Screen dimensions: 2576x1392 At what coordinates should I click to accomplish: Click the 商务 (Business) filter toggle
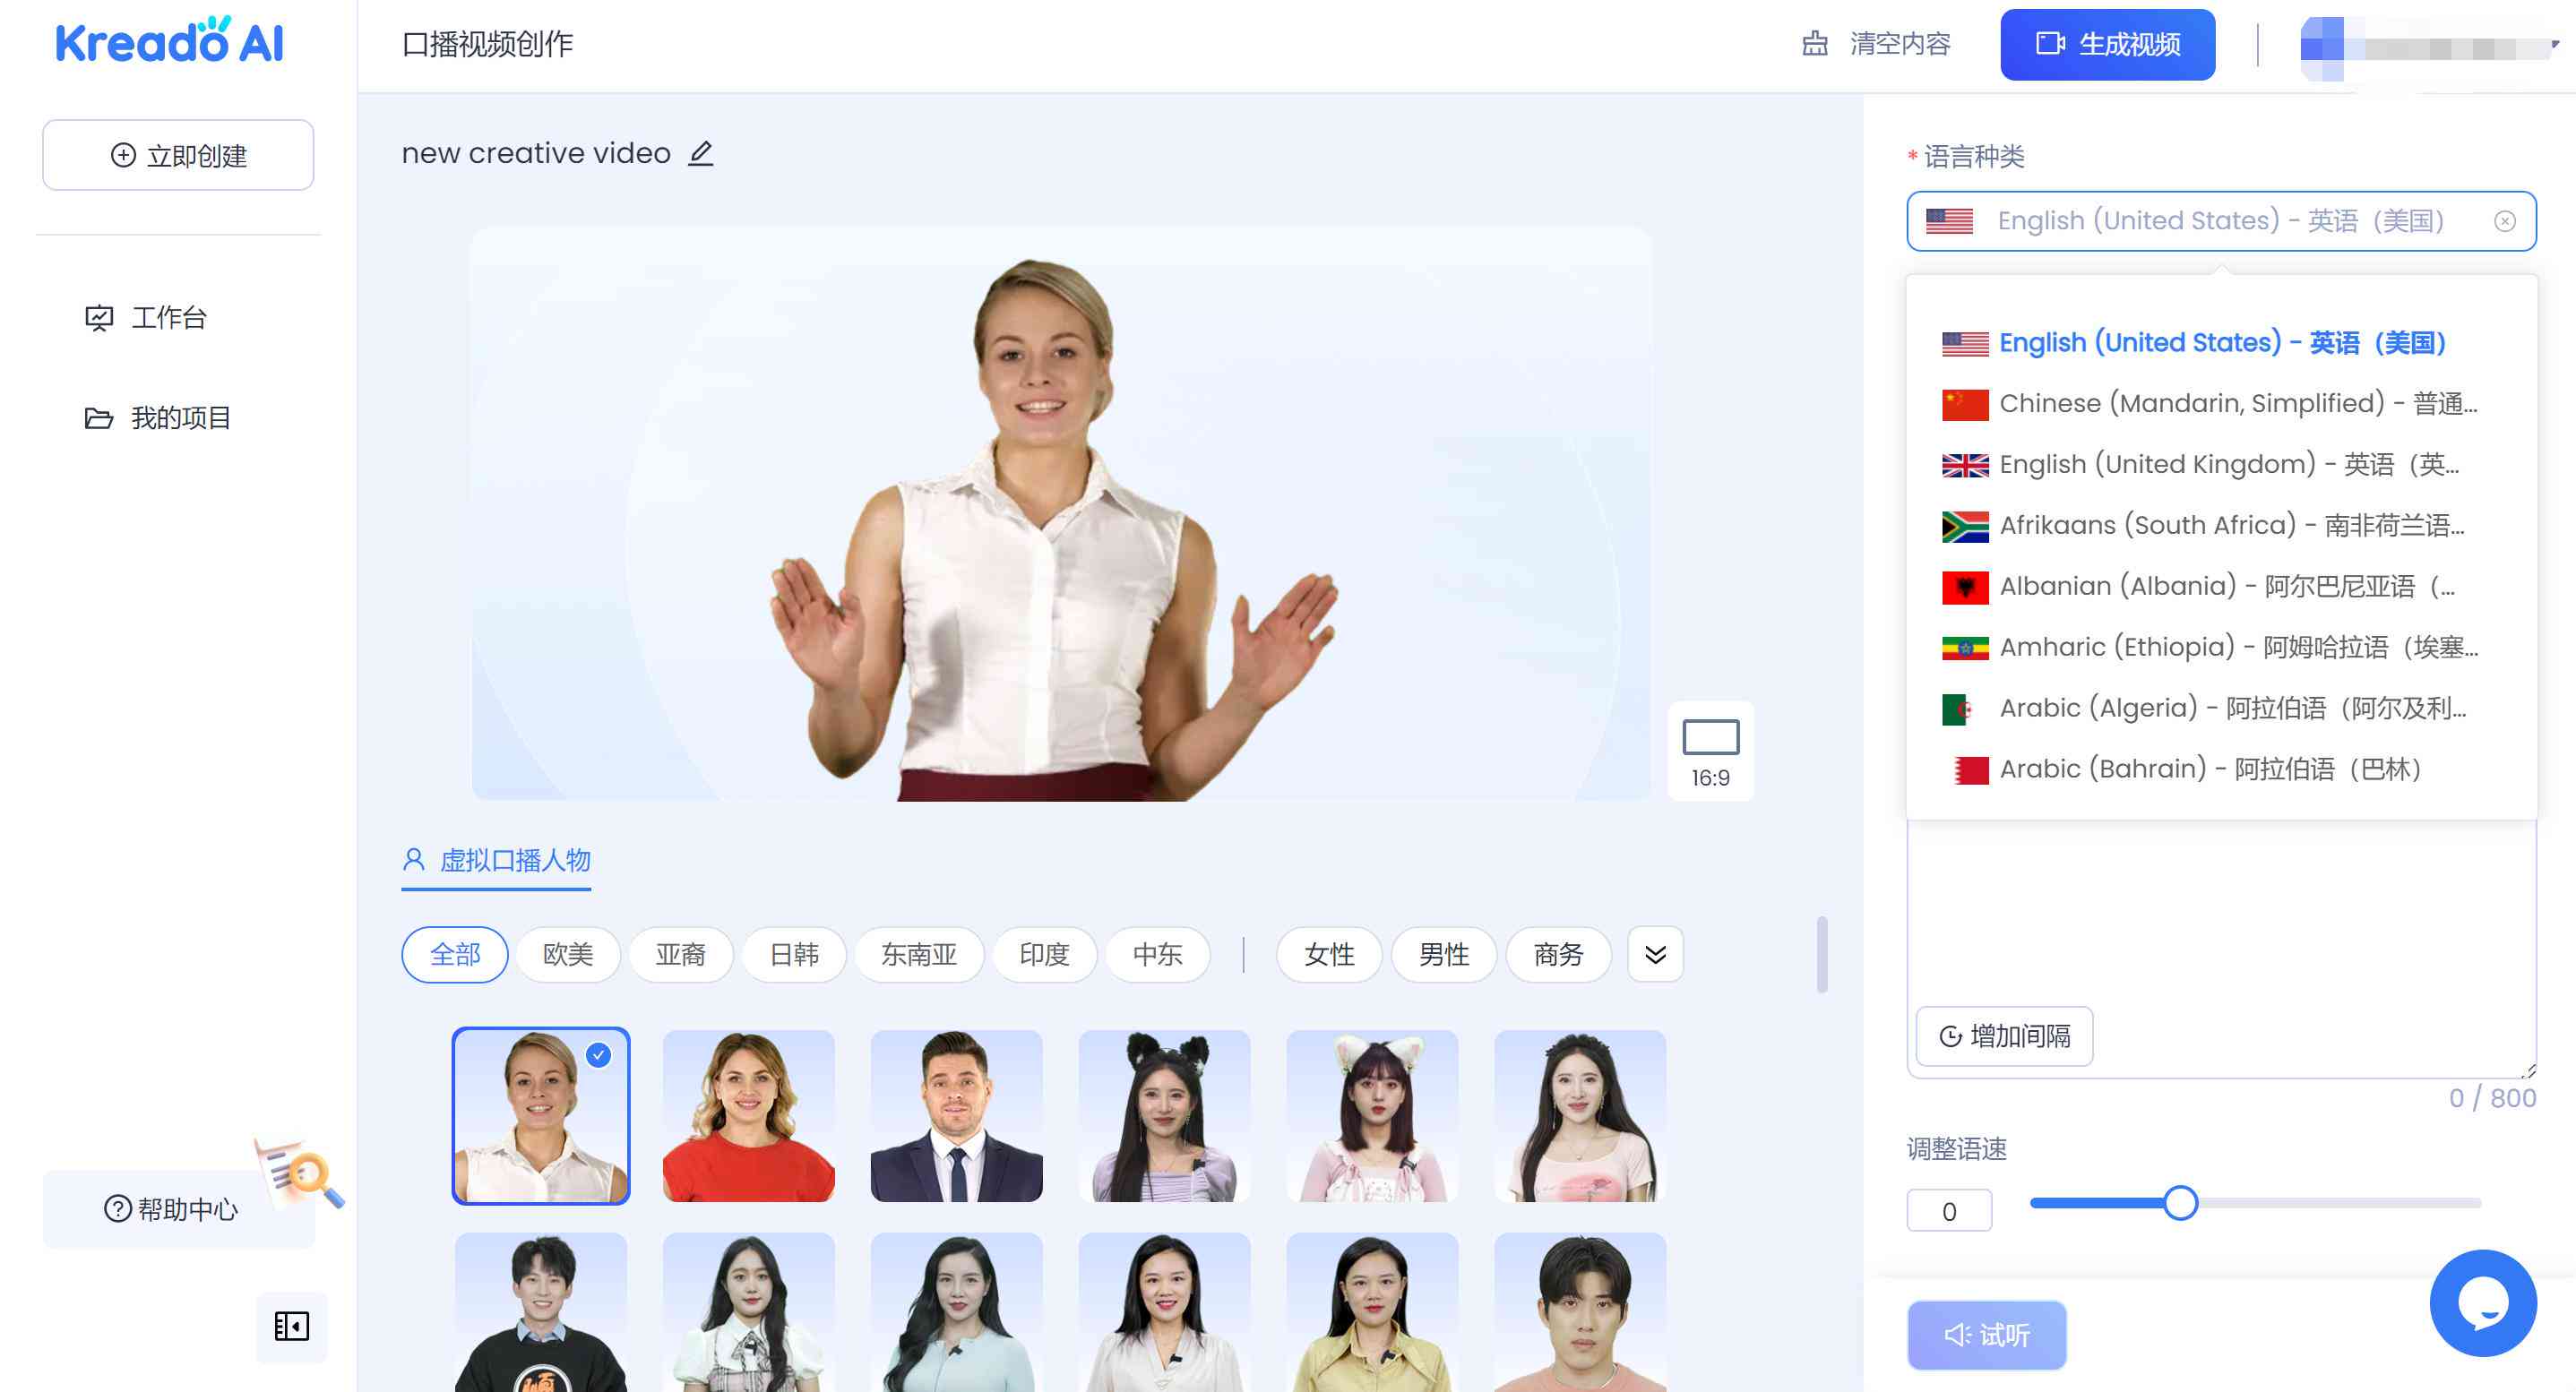point(1558,955)
